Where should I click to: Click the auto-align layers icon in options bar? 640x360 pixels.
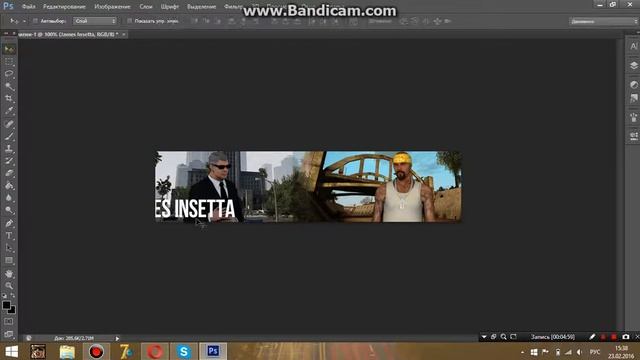click(x=353, y=21)
